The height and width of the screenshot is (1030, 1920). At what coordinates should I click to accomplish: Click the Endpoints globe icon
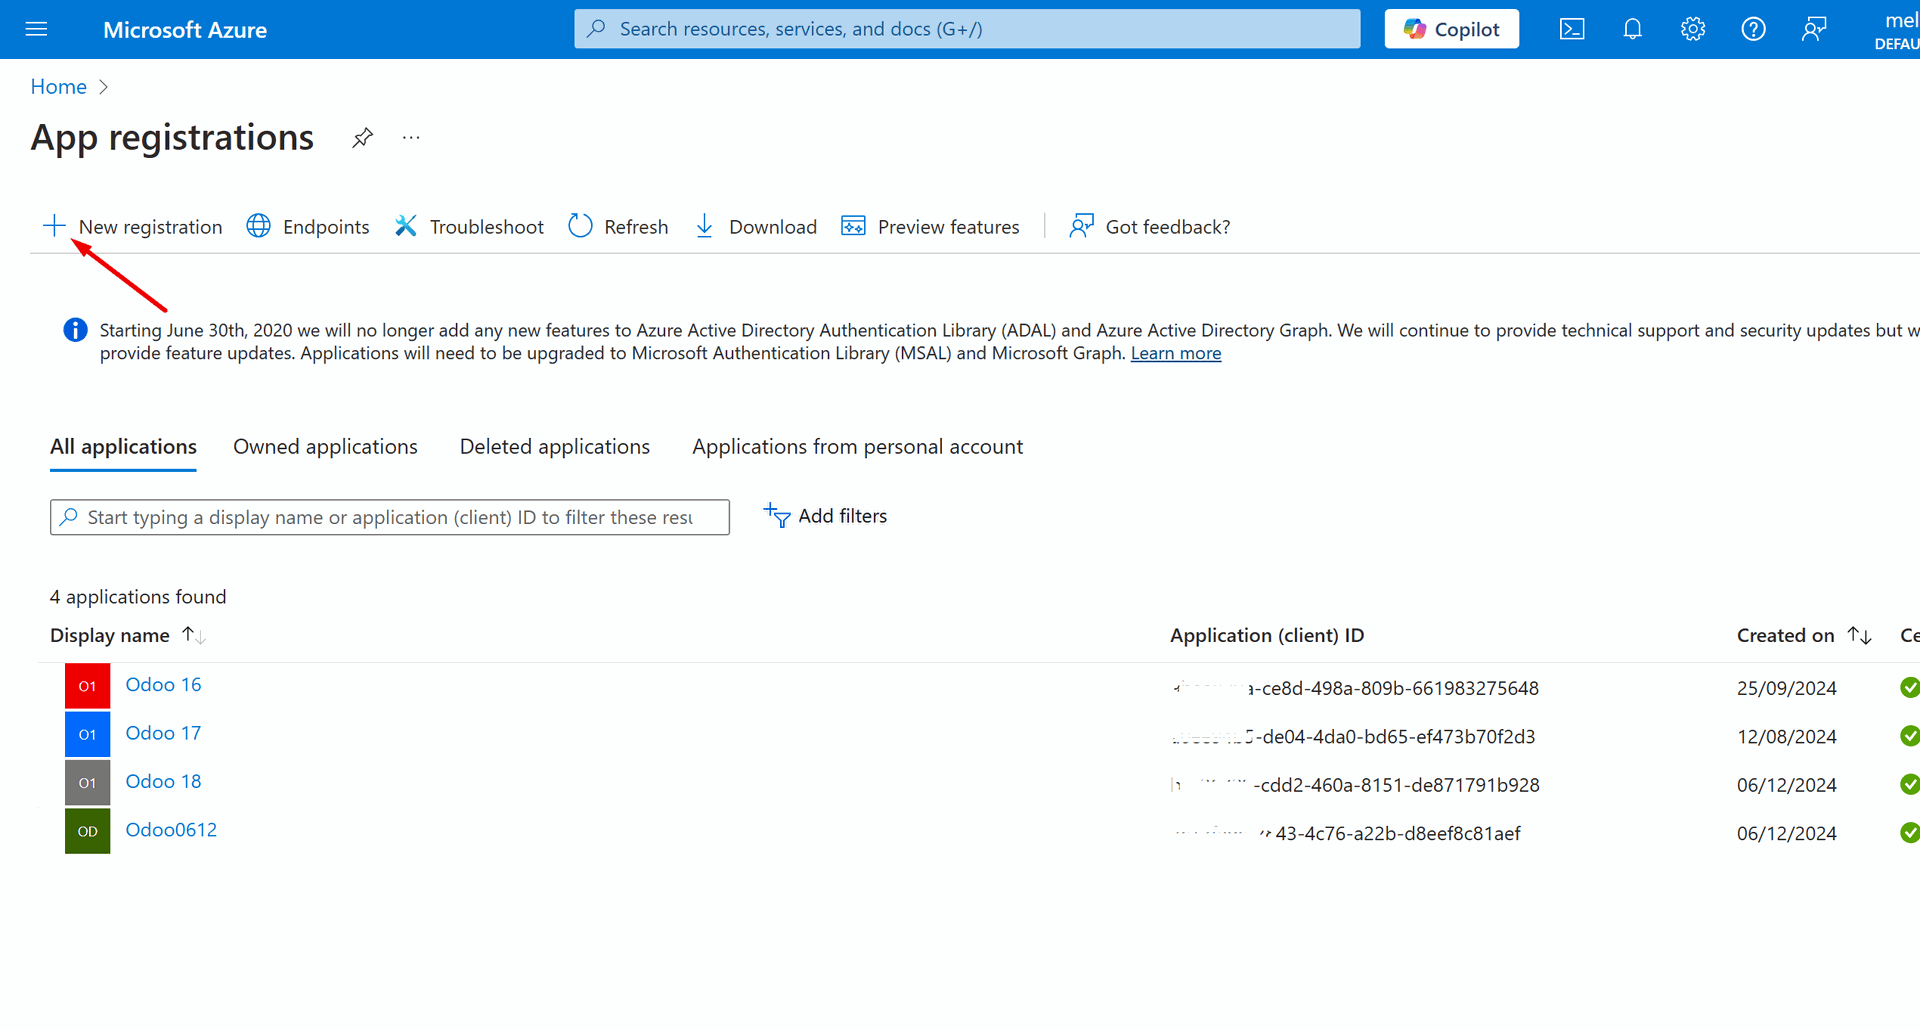click(258, 226)
